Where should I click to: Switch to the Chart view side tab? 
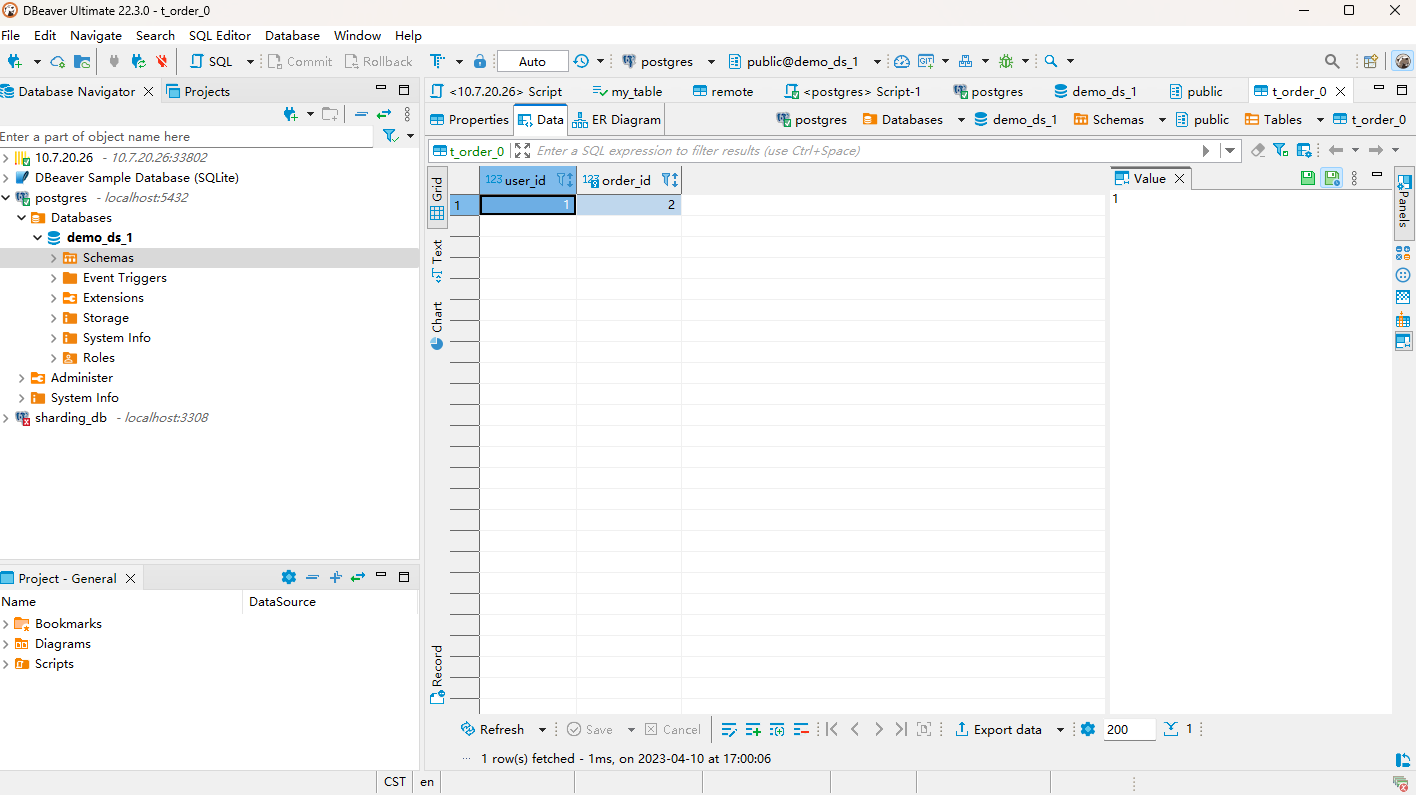tap(437, 325)
